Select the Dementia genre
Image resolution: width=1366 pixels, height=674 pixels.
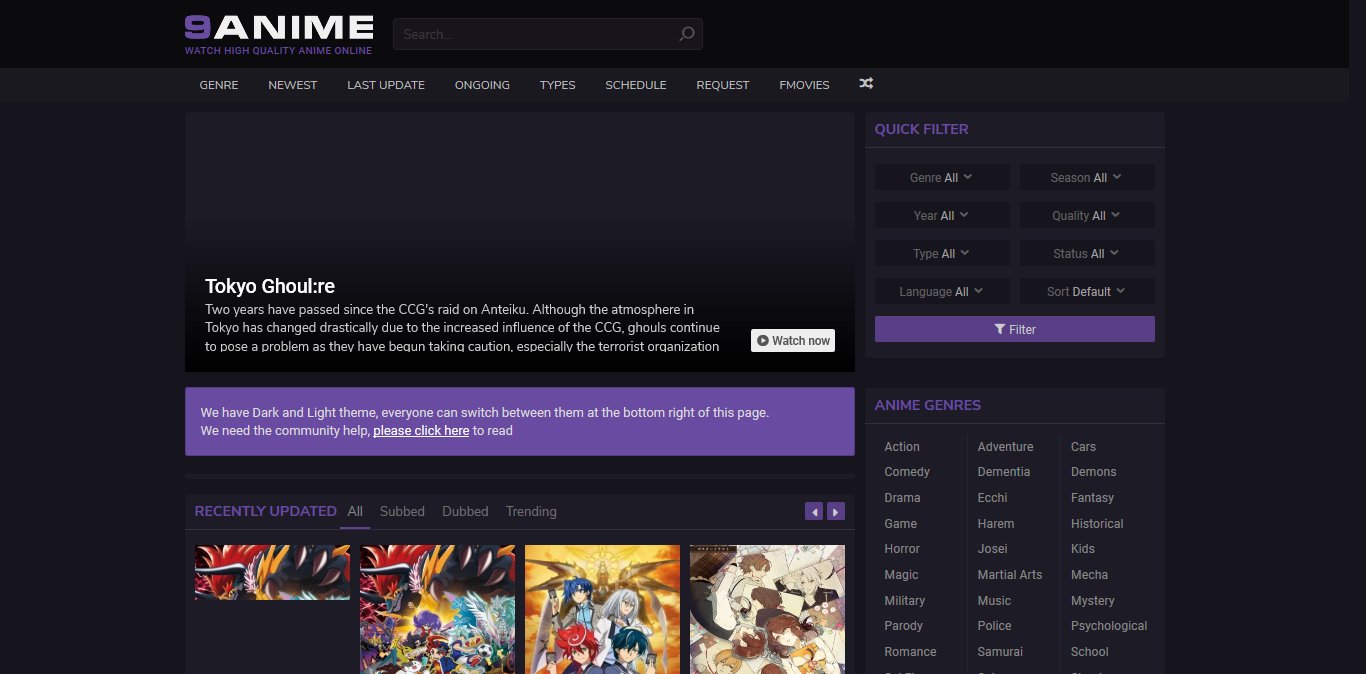[1003, 472]
